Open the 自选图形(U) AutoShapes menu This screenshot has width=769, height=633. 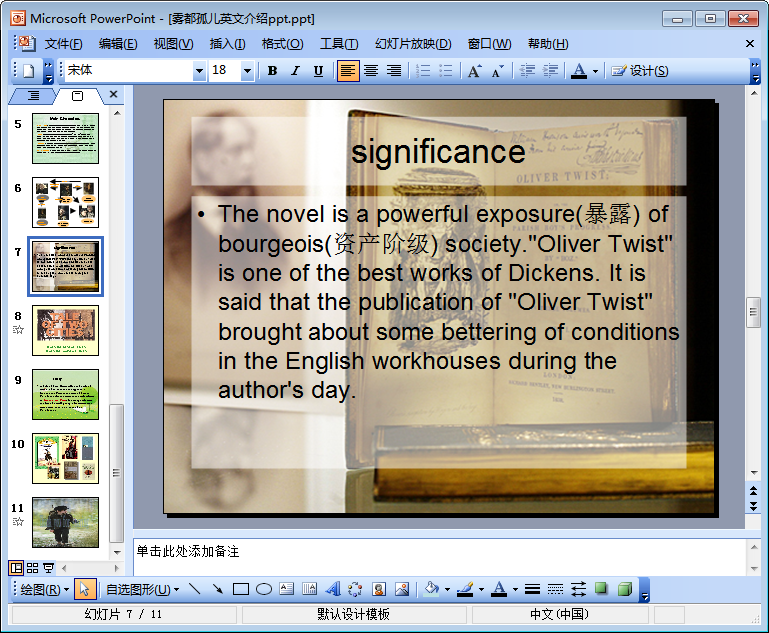point(142,589)
